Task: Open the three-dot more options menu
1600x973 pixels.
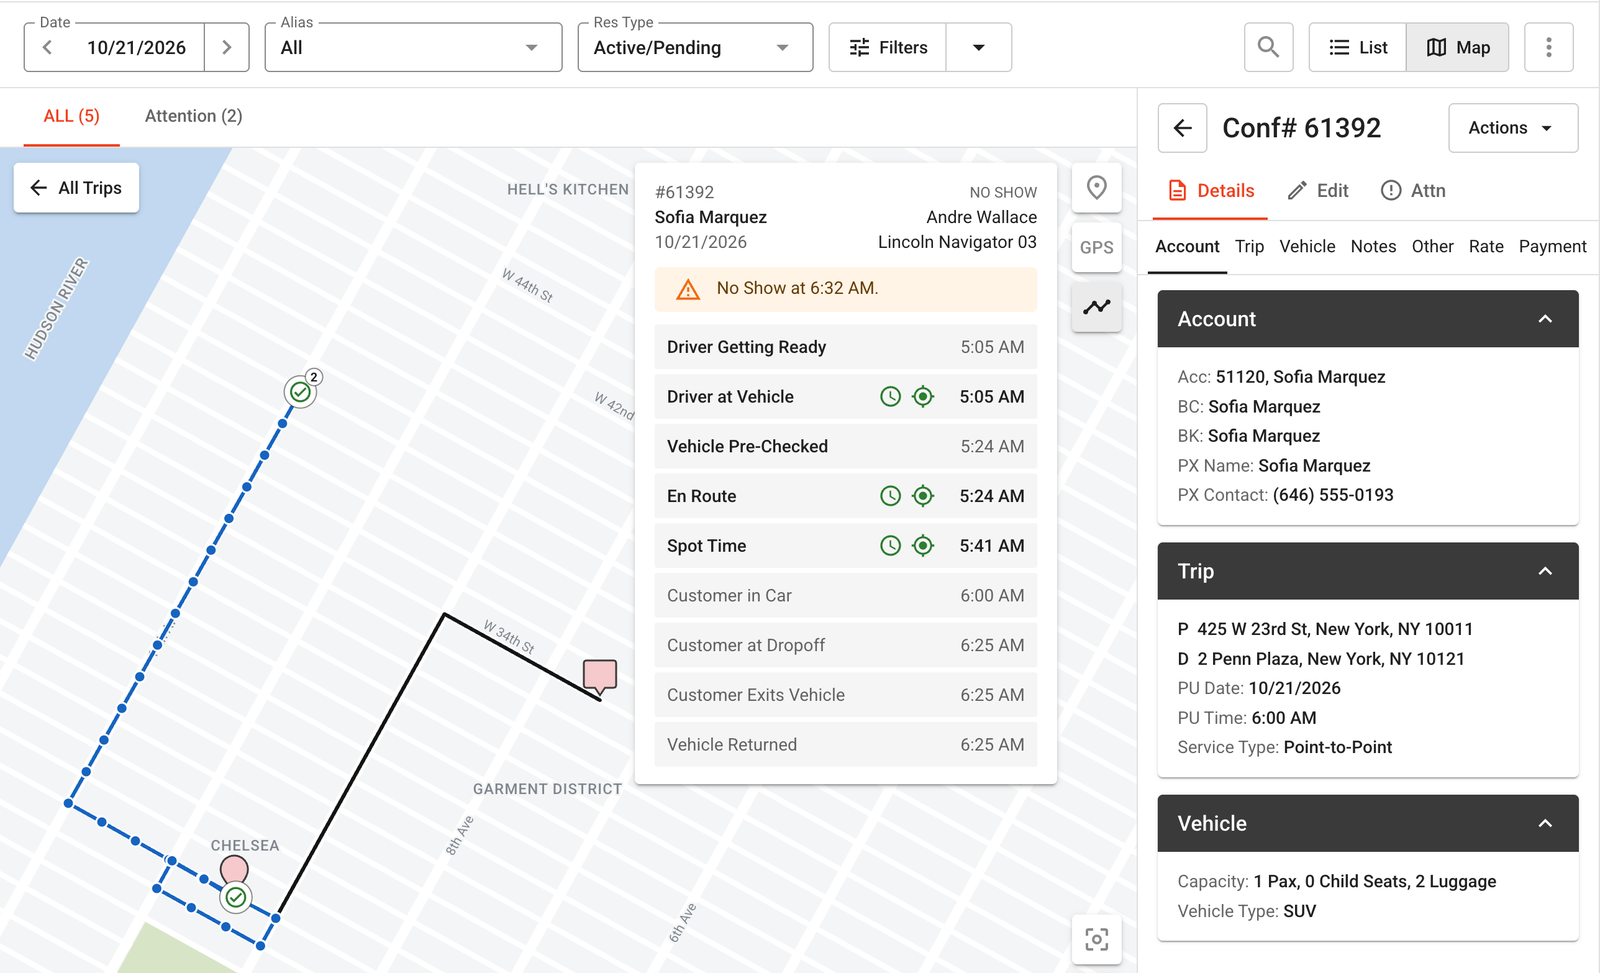Action: [1548, 47]
